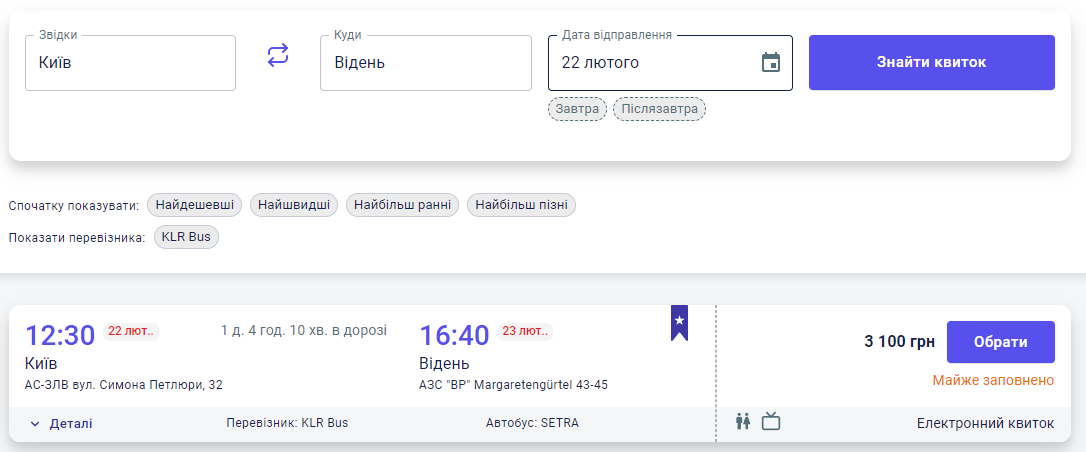This screenshot has width=1086, height=452.
Task: Open the calendar date picker icon
Action: click(x=770, y=63)
